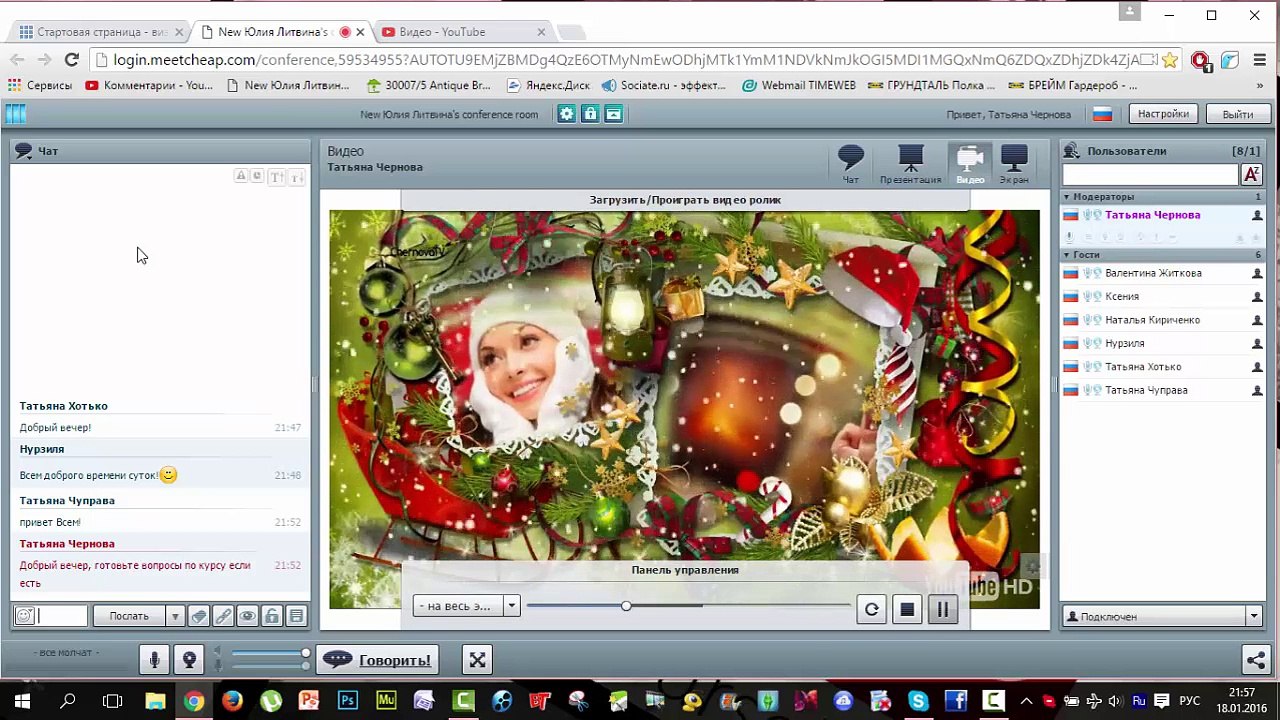Sort users with the A-Z icon
Viewport: 1280px width, 720px height.
[x=1251, y=175]
